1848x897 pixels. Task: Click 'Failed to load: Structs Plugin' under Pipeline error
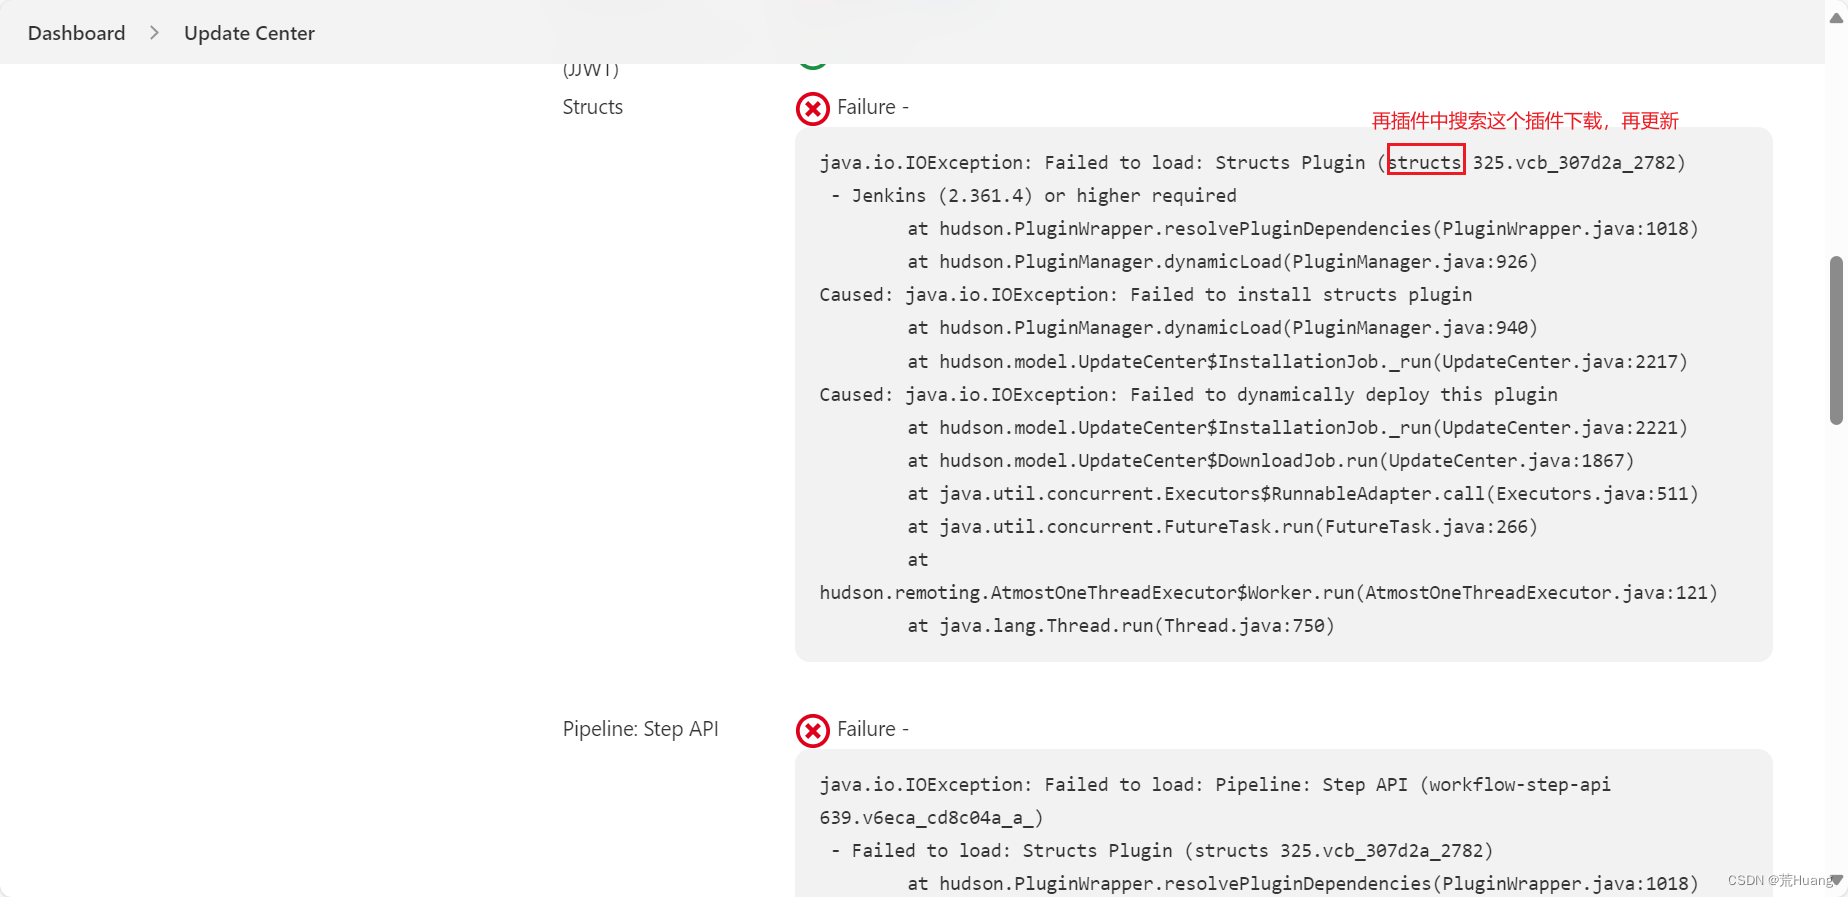[1162, 851]
